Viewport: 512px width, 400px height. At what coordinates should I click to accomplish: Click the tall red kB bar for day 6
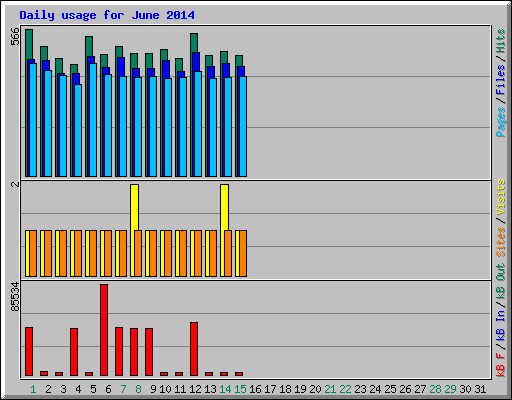[104, 330]
